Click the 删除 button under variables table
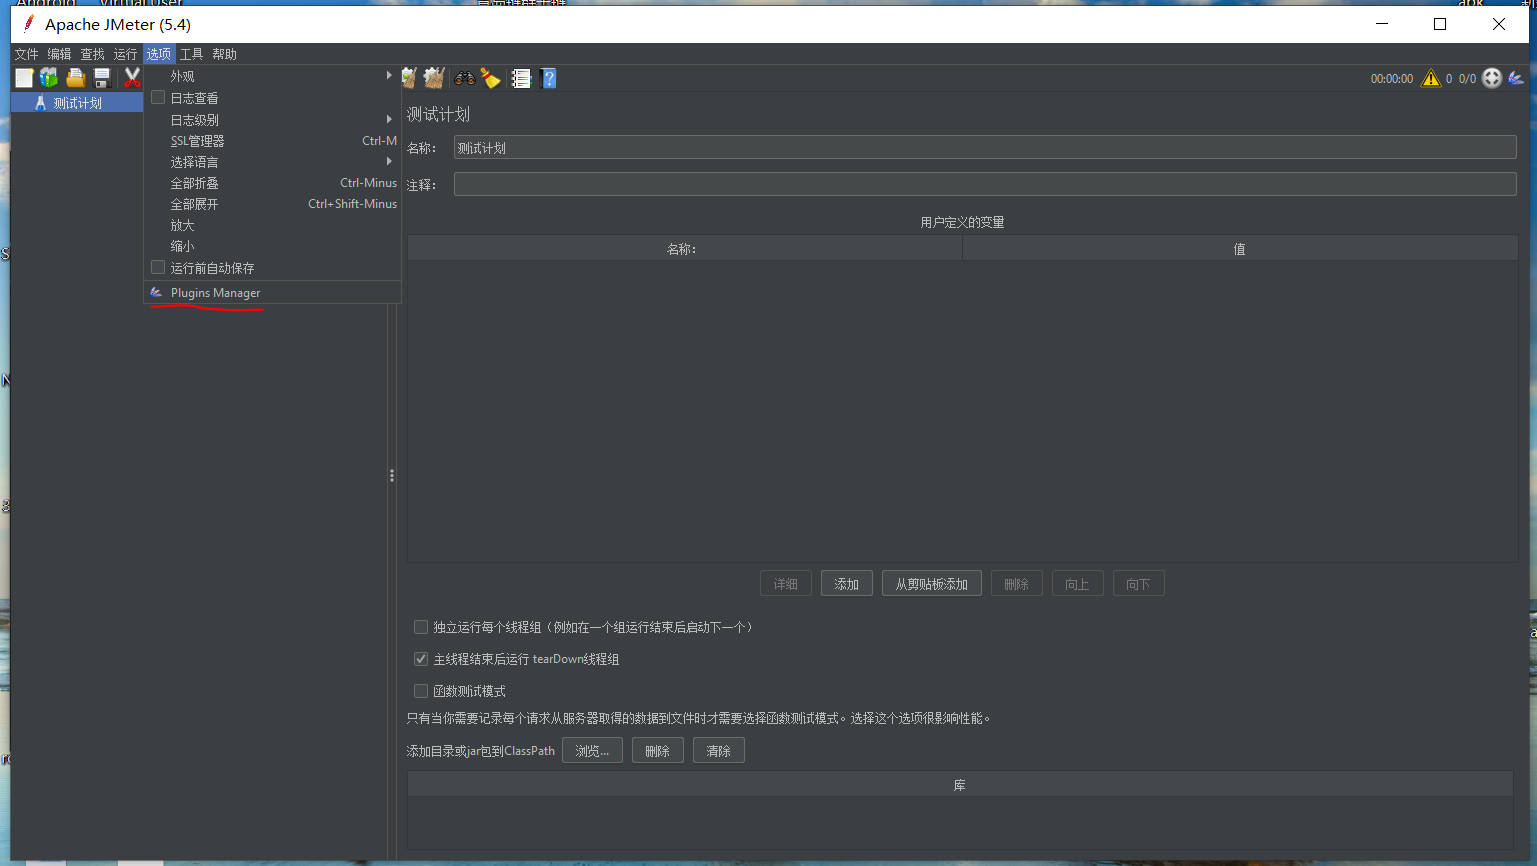The height and width of the screenshot is (866, 1537). point(1017,584)
